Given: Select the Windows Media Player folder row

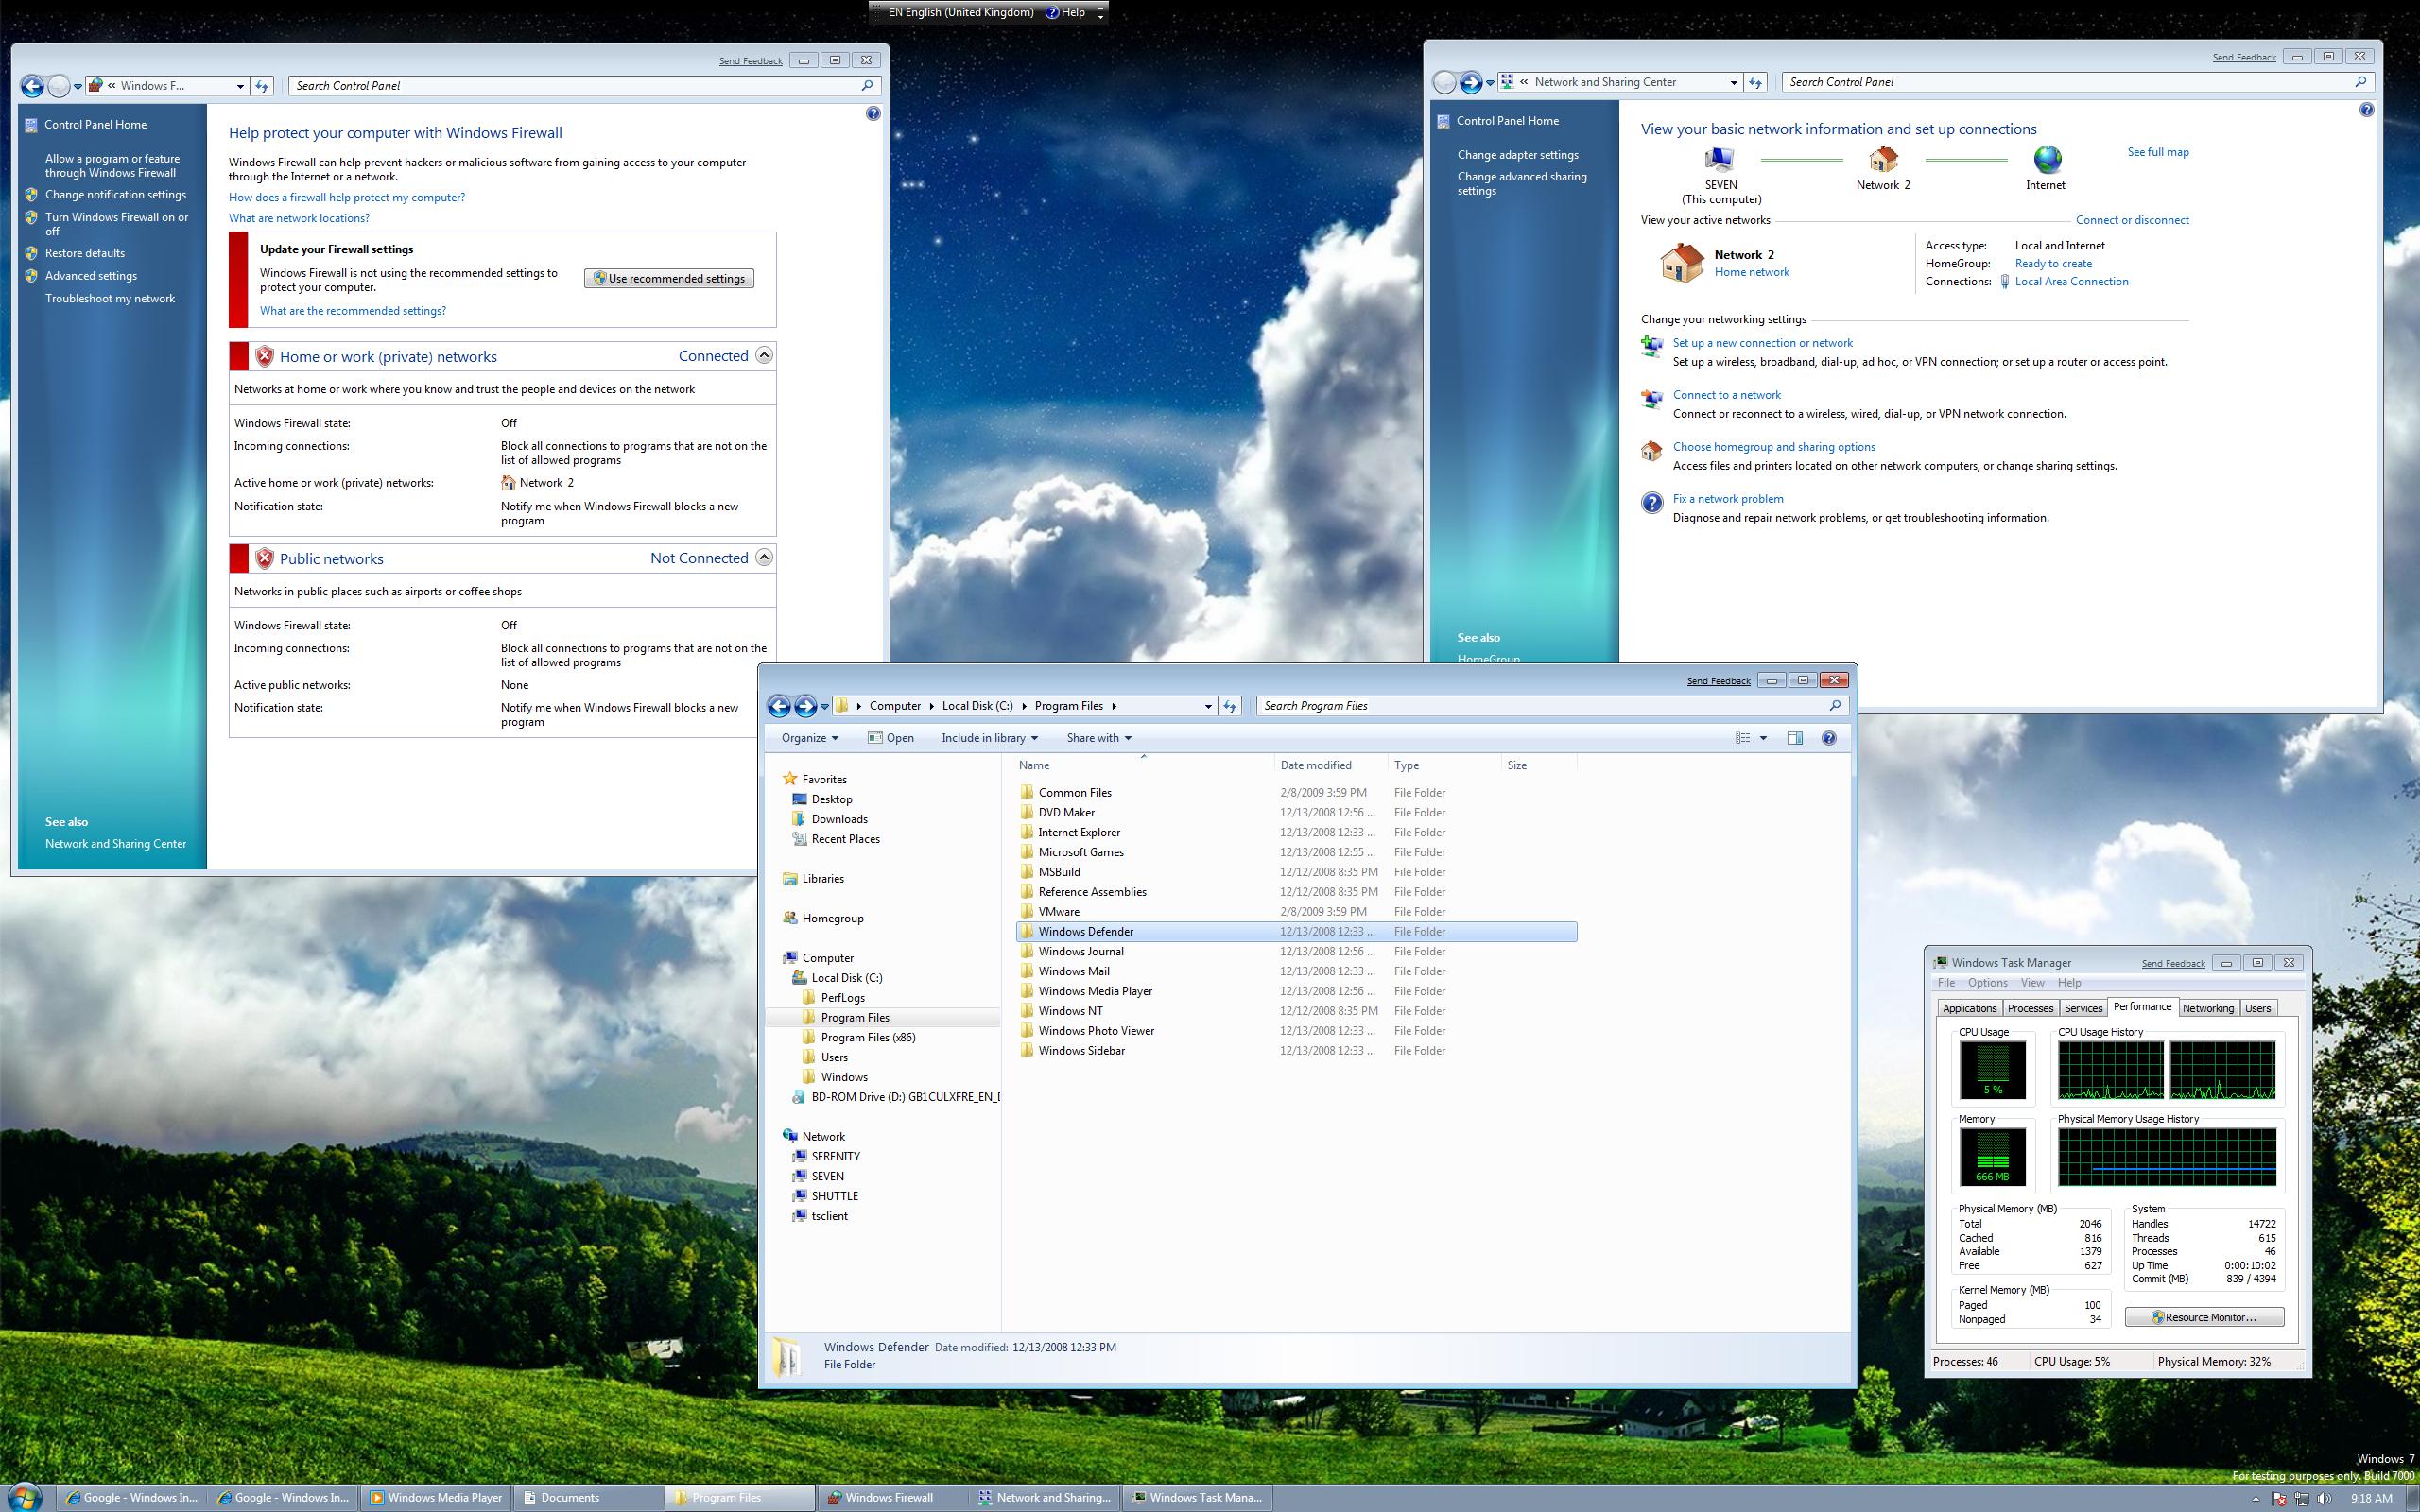Looking at the screenshot, I should [1296, 991].
